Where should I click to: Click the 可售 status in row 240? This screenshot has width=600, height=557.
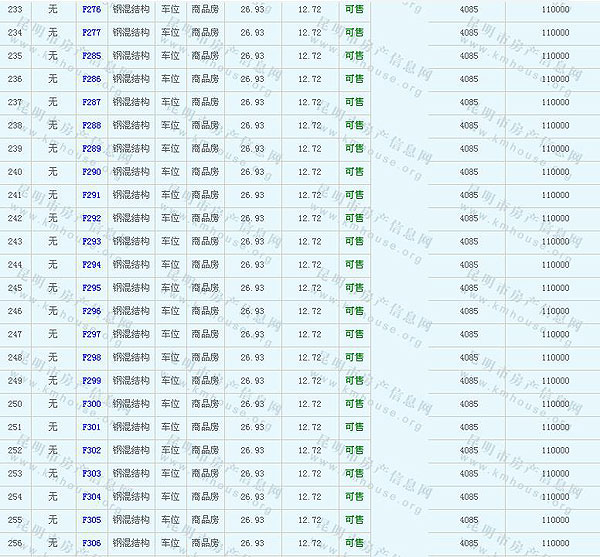[x=354, y=172]
